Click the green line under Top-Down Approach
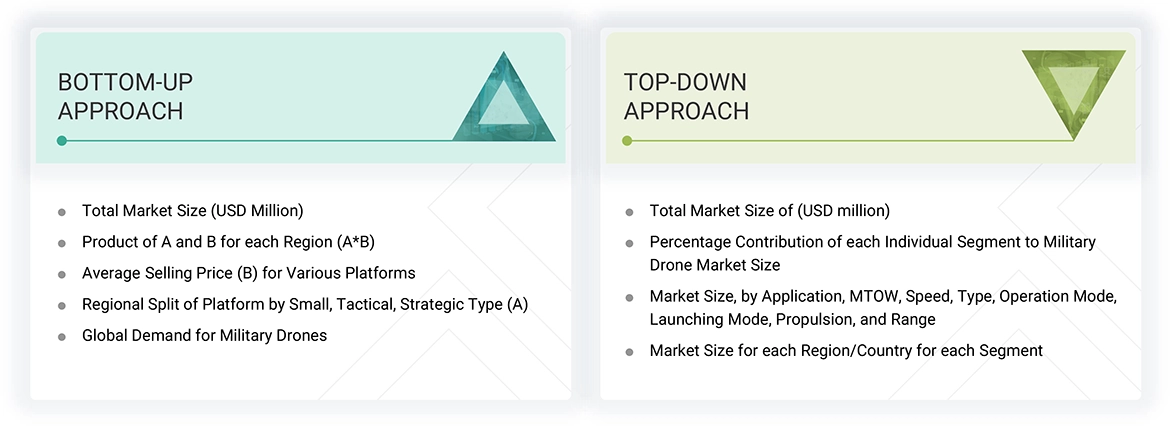This screenshot has height=426, width=1170. tap(850, 141)
